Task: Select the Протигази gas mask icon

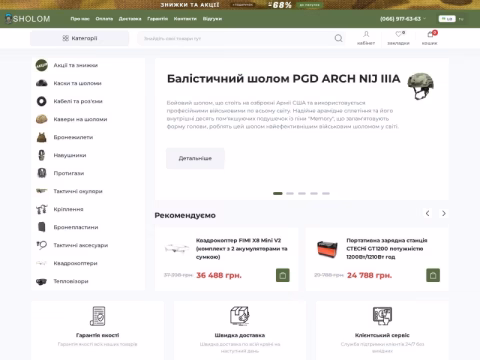Action: pyautogui.click(x=42, y=173)
